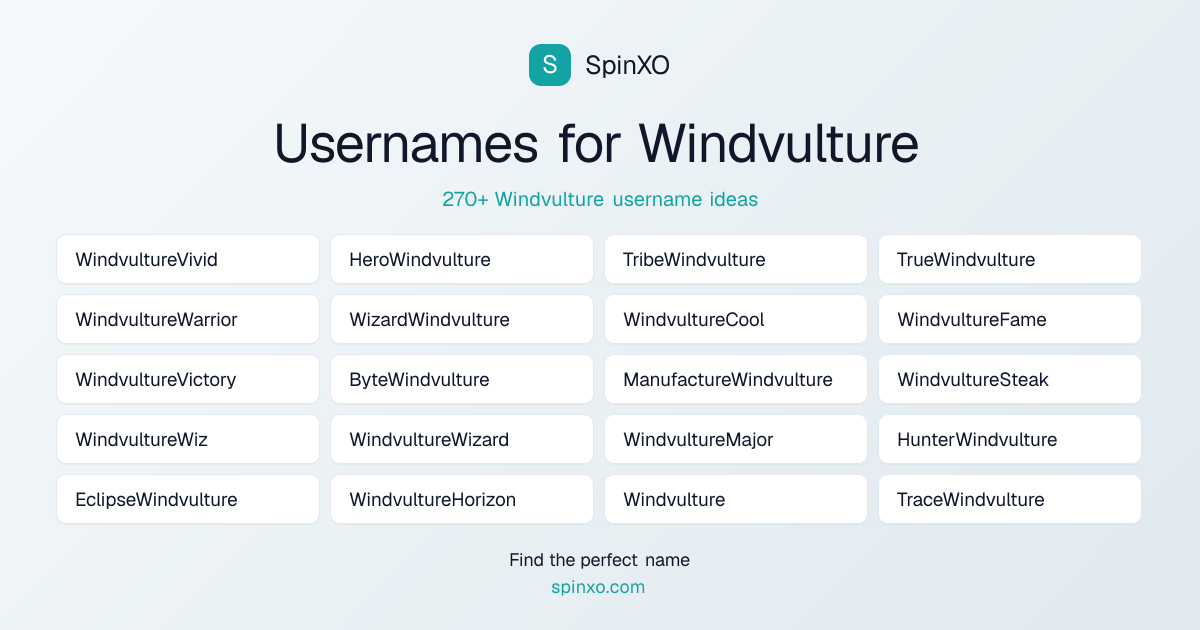Screen dimensions: 1200x630
Task: Click the ByteWindvulture username card
Action: click(x=462, y=379)
